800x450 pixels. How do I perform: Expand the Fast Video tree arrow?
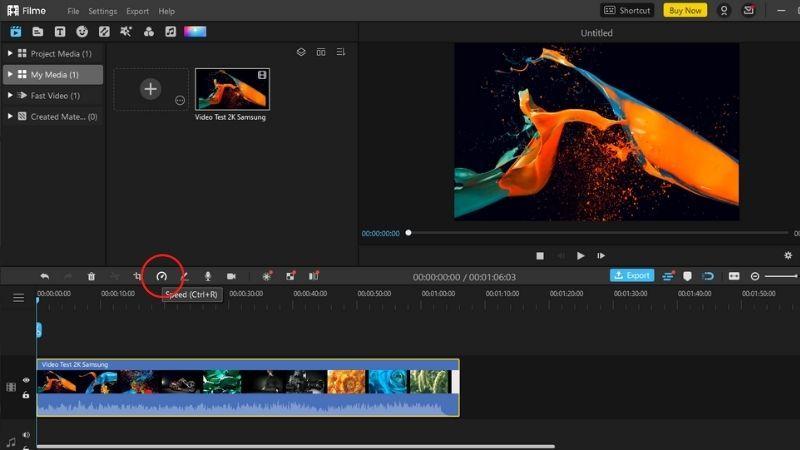(x=10, y=95)
